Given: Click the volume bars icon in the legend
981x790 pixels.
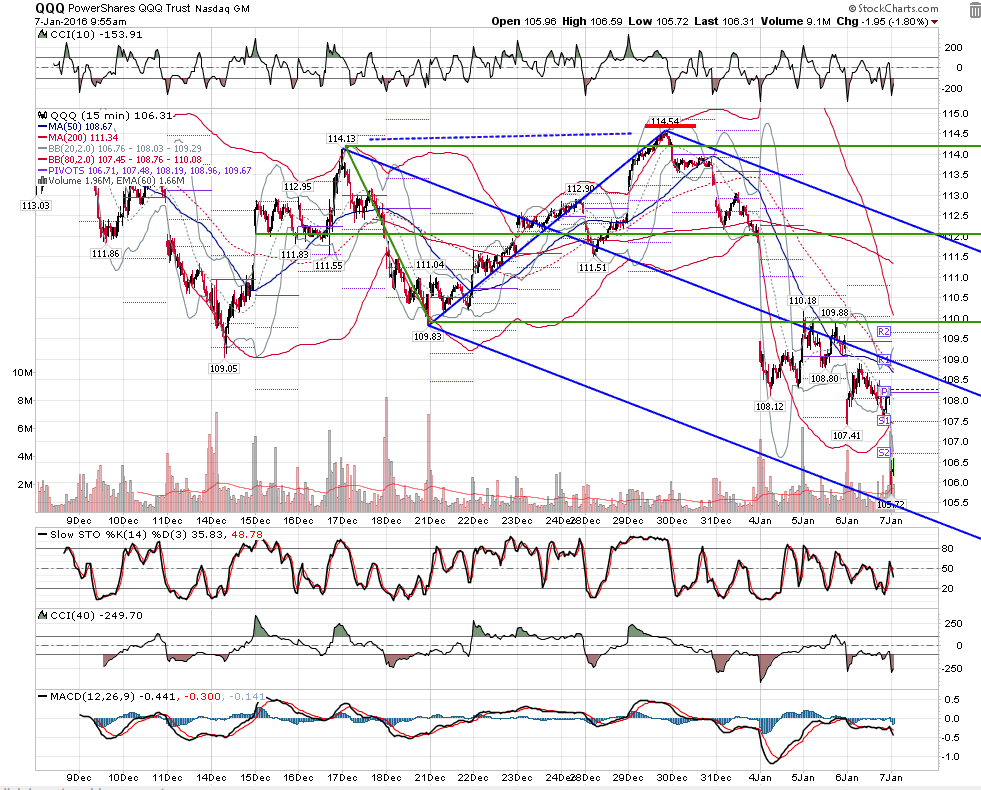Looking at the screenshot, I should (x=42, y=181).
